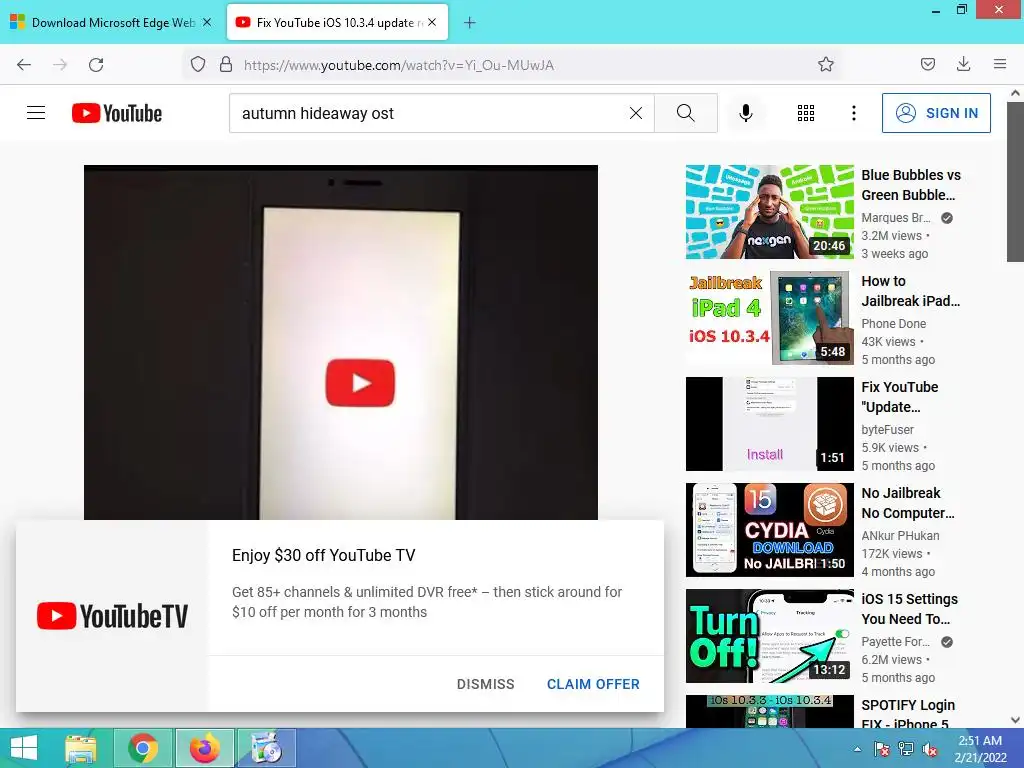Open YouTube apps grid
This screenshot has height=768, width=1024.
point(806,113)
